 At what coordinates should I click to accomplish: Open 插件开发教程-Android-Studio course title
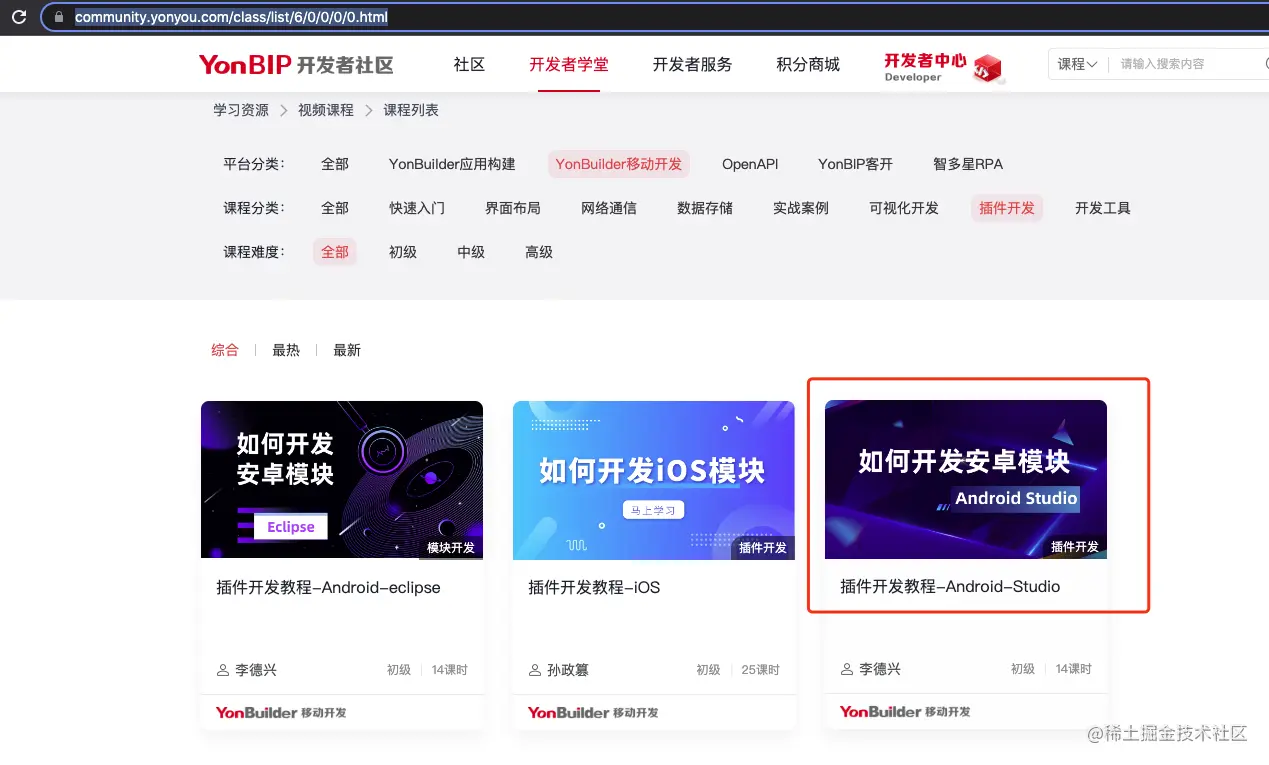tap(950, 587)
